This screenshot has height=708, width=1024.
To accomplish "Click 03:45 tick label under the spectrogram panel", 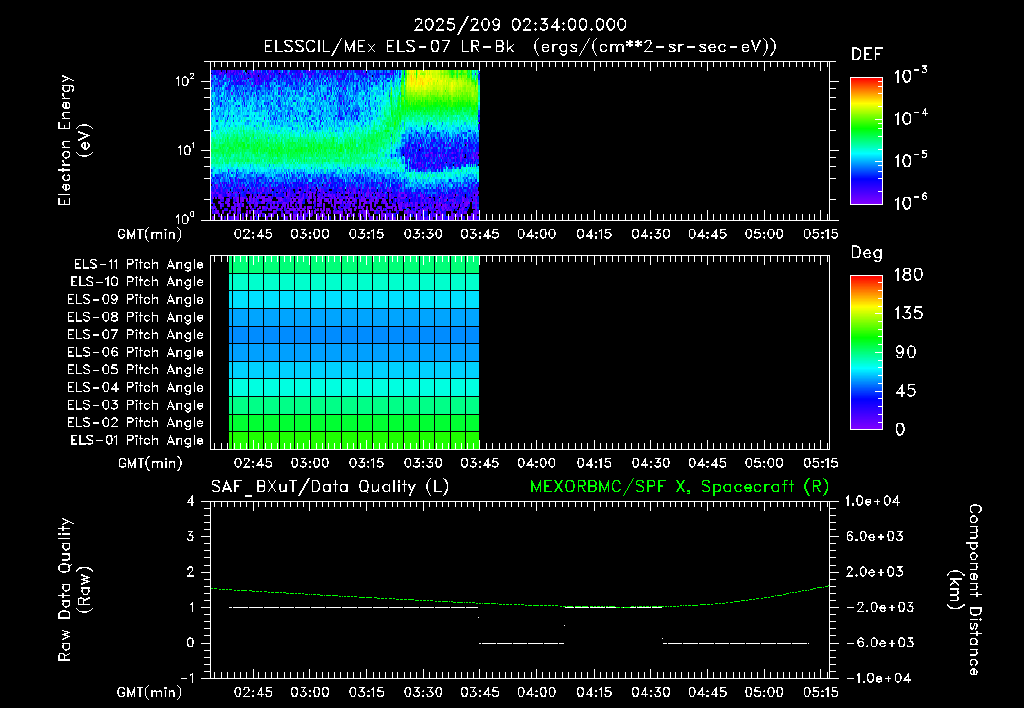I will pos(480,234).
